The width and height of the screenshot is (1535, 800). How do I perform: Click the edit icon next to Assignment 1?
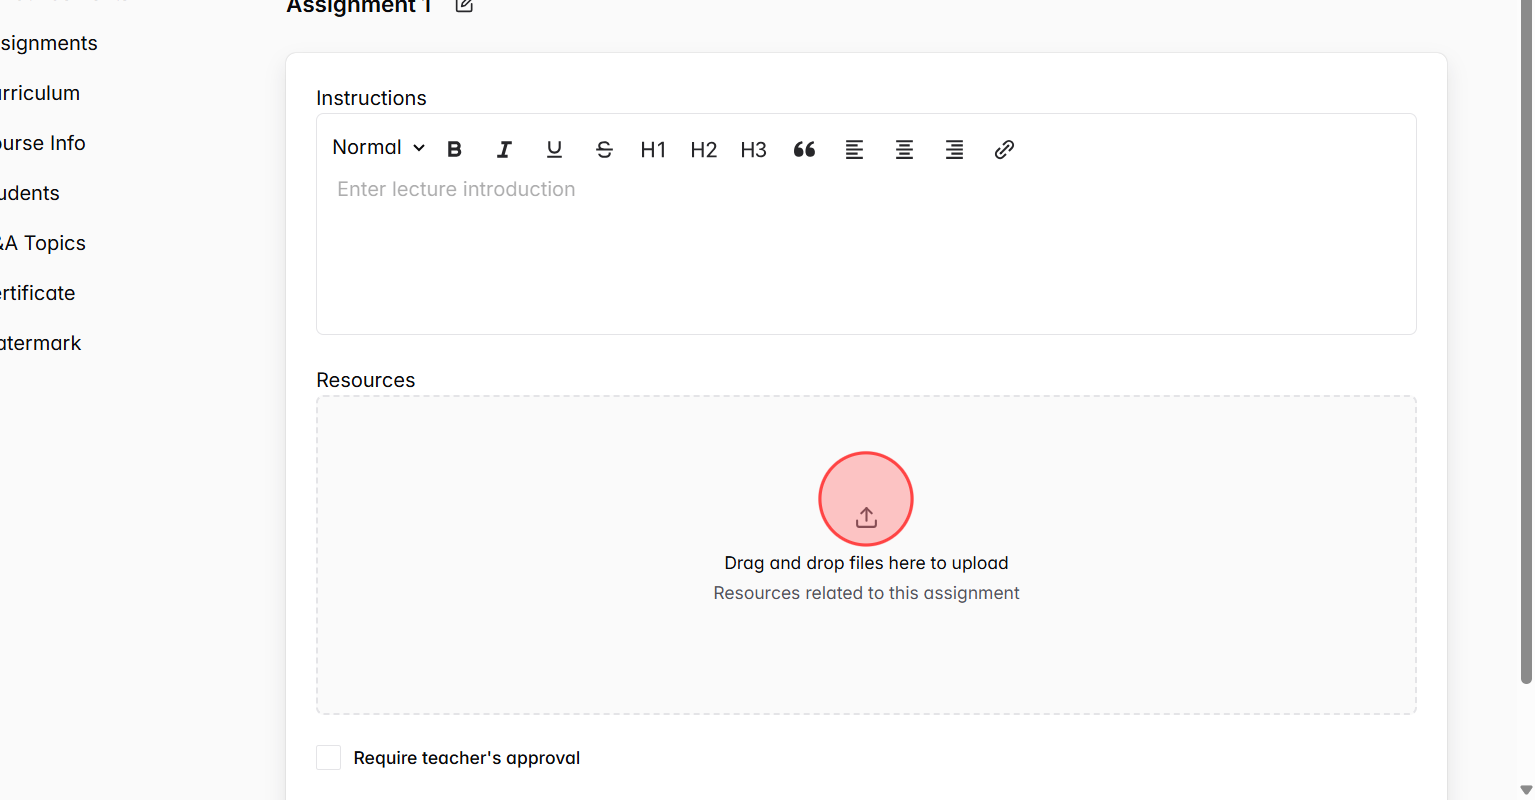462,6
